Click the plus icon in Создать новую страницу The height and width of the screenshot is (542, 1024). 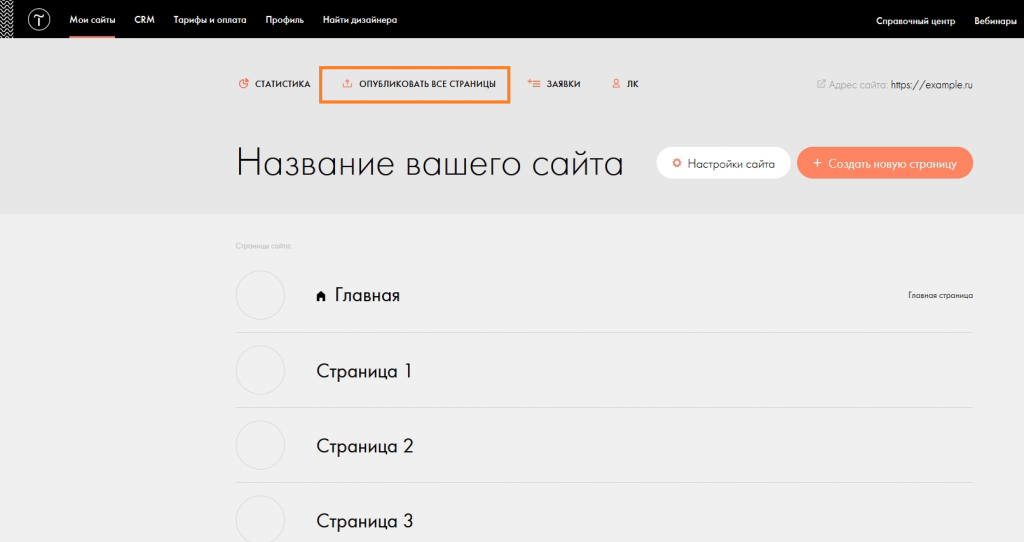tap(817, 163)
